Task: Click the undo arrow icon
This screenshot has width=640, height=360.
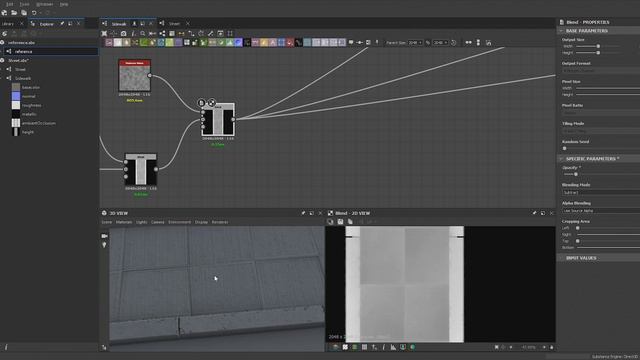Action: (x=34, y=13)
